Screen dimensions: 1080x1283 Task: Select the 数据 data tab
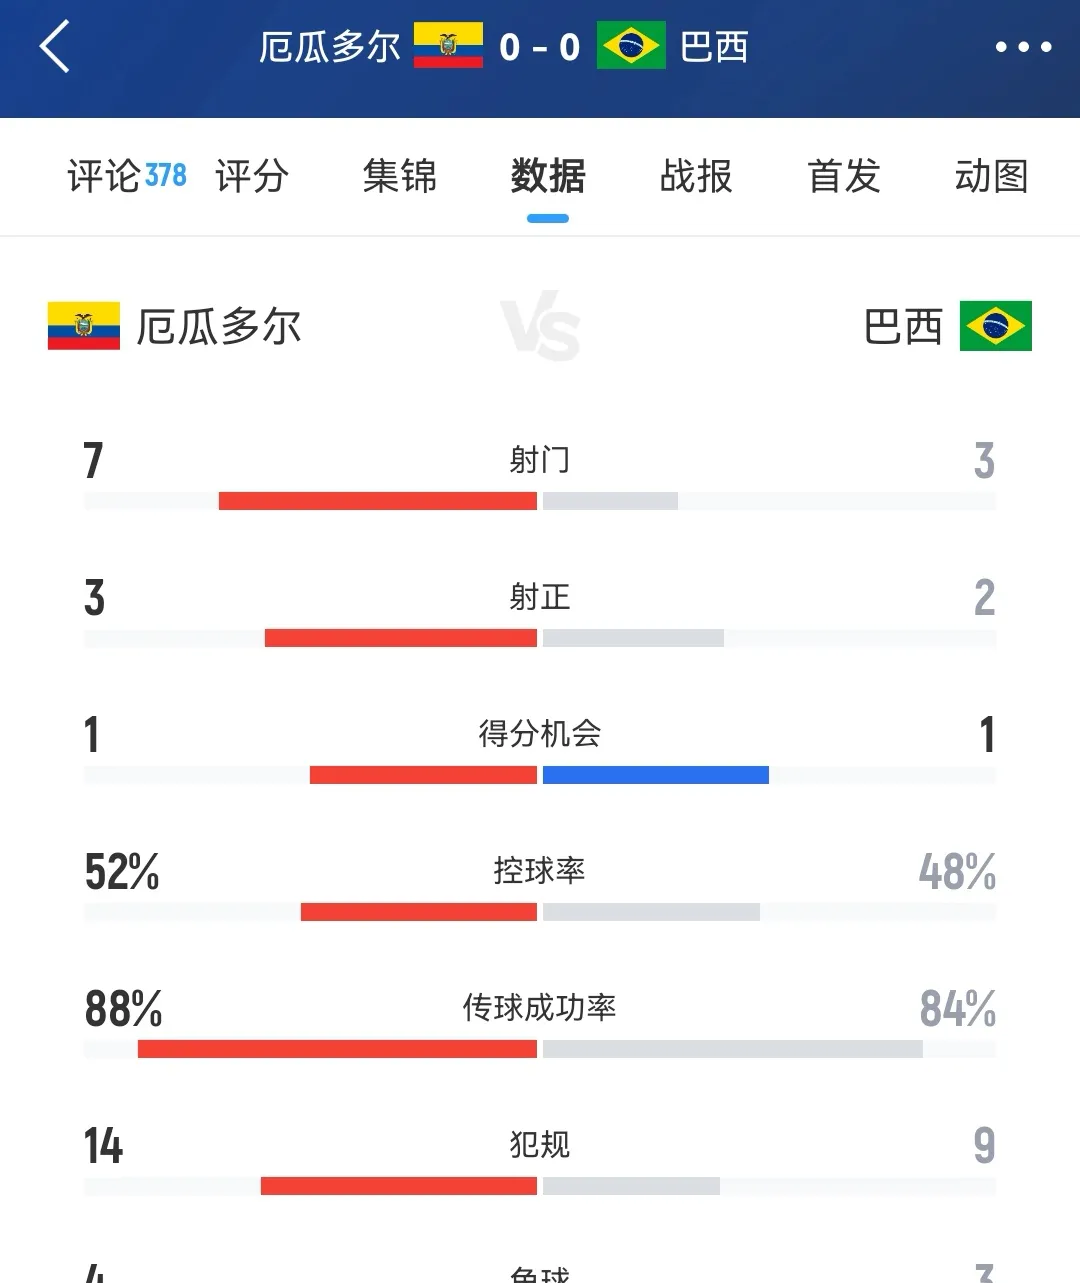point(546,177)
